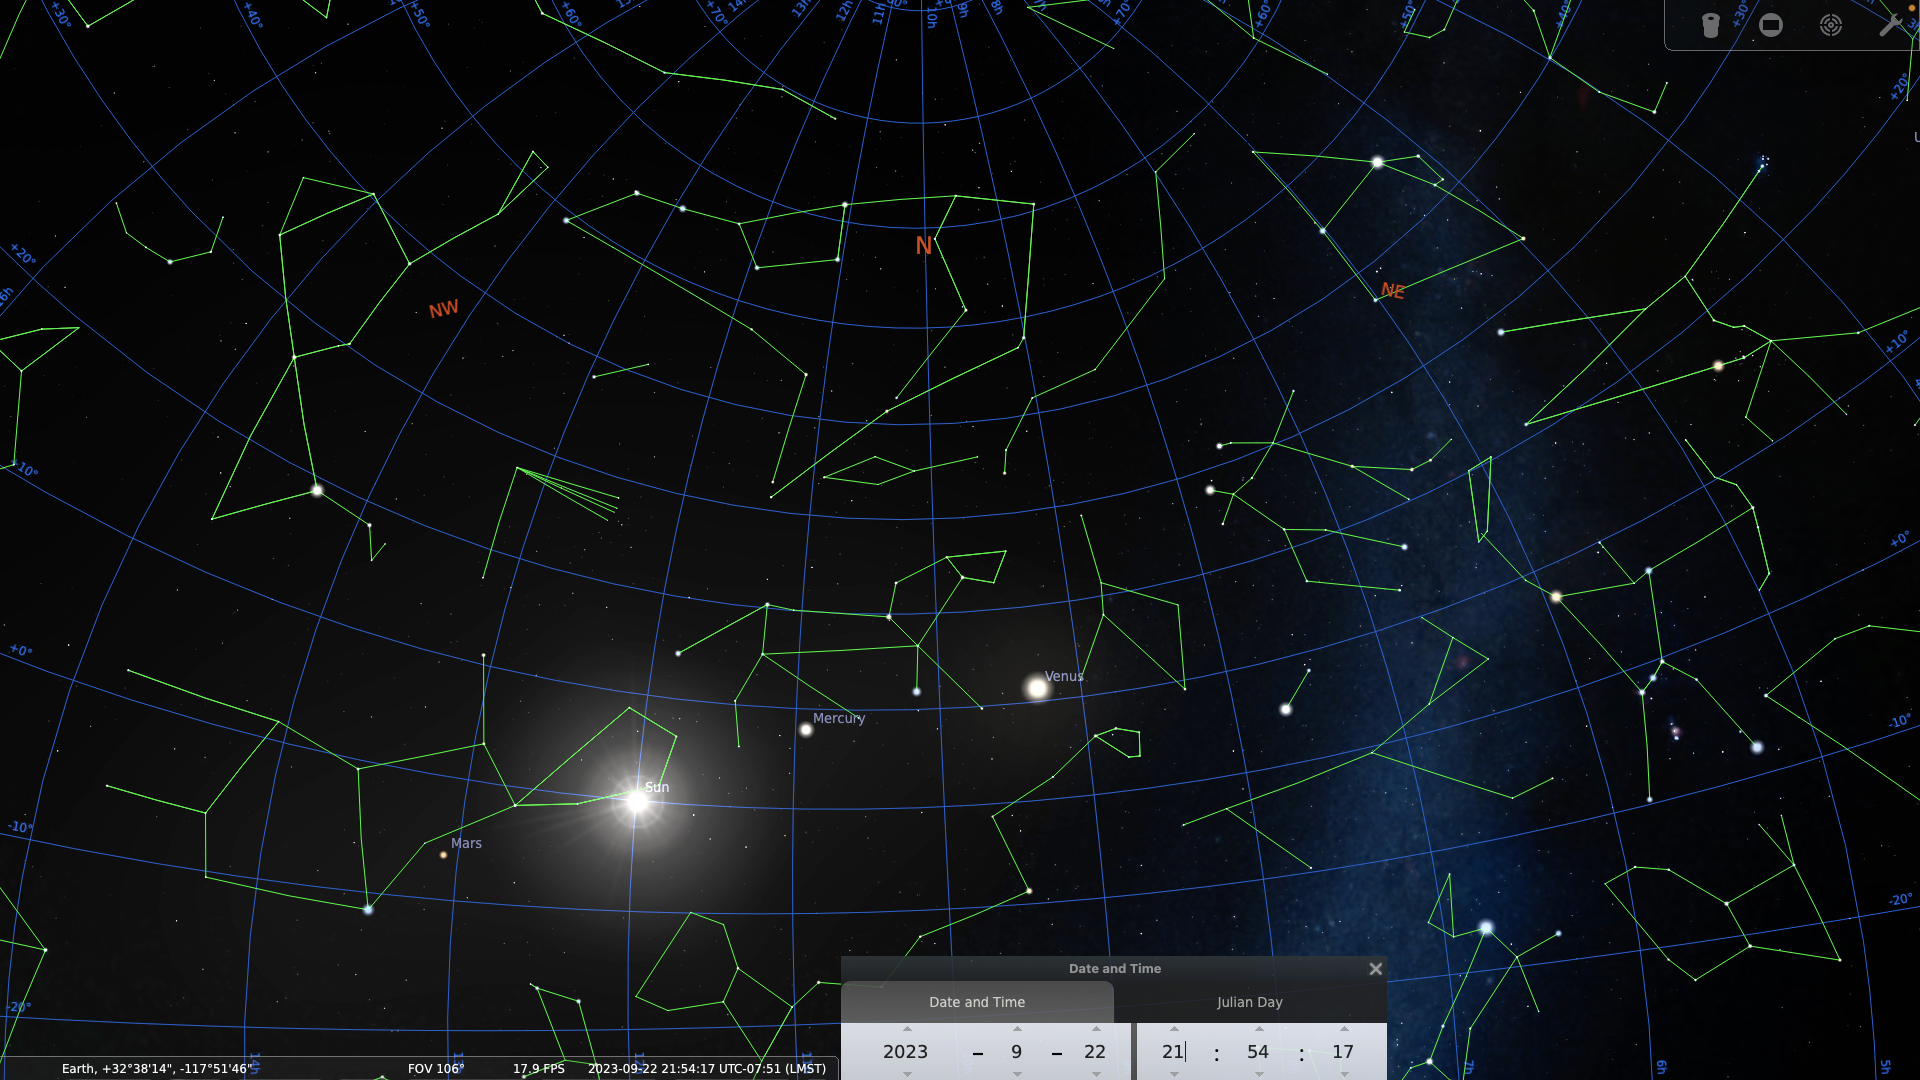
Task: Click the minutes field showing 54
Action: pyautogui.click(x=1257, y=1052)
